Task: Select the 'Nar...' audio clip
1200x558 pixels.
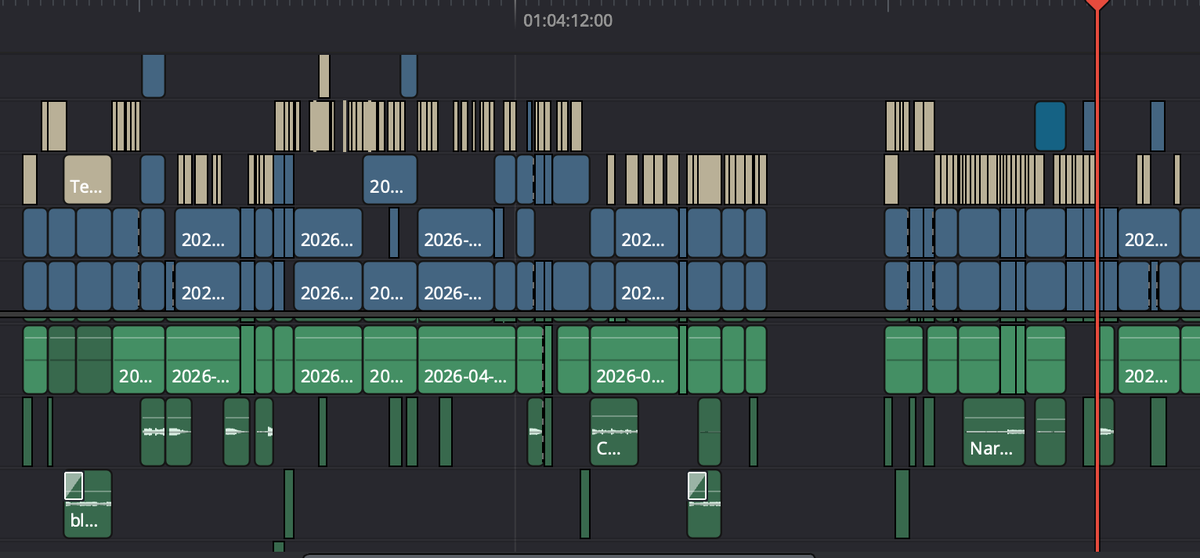Action: (x=994, y=432)
